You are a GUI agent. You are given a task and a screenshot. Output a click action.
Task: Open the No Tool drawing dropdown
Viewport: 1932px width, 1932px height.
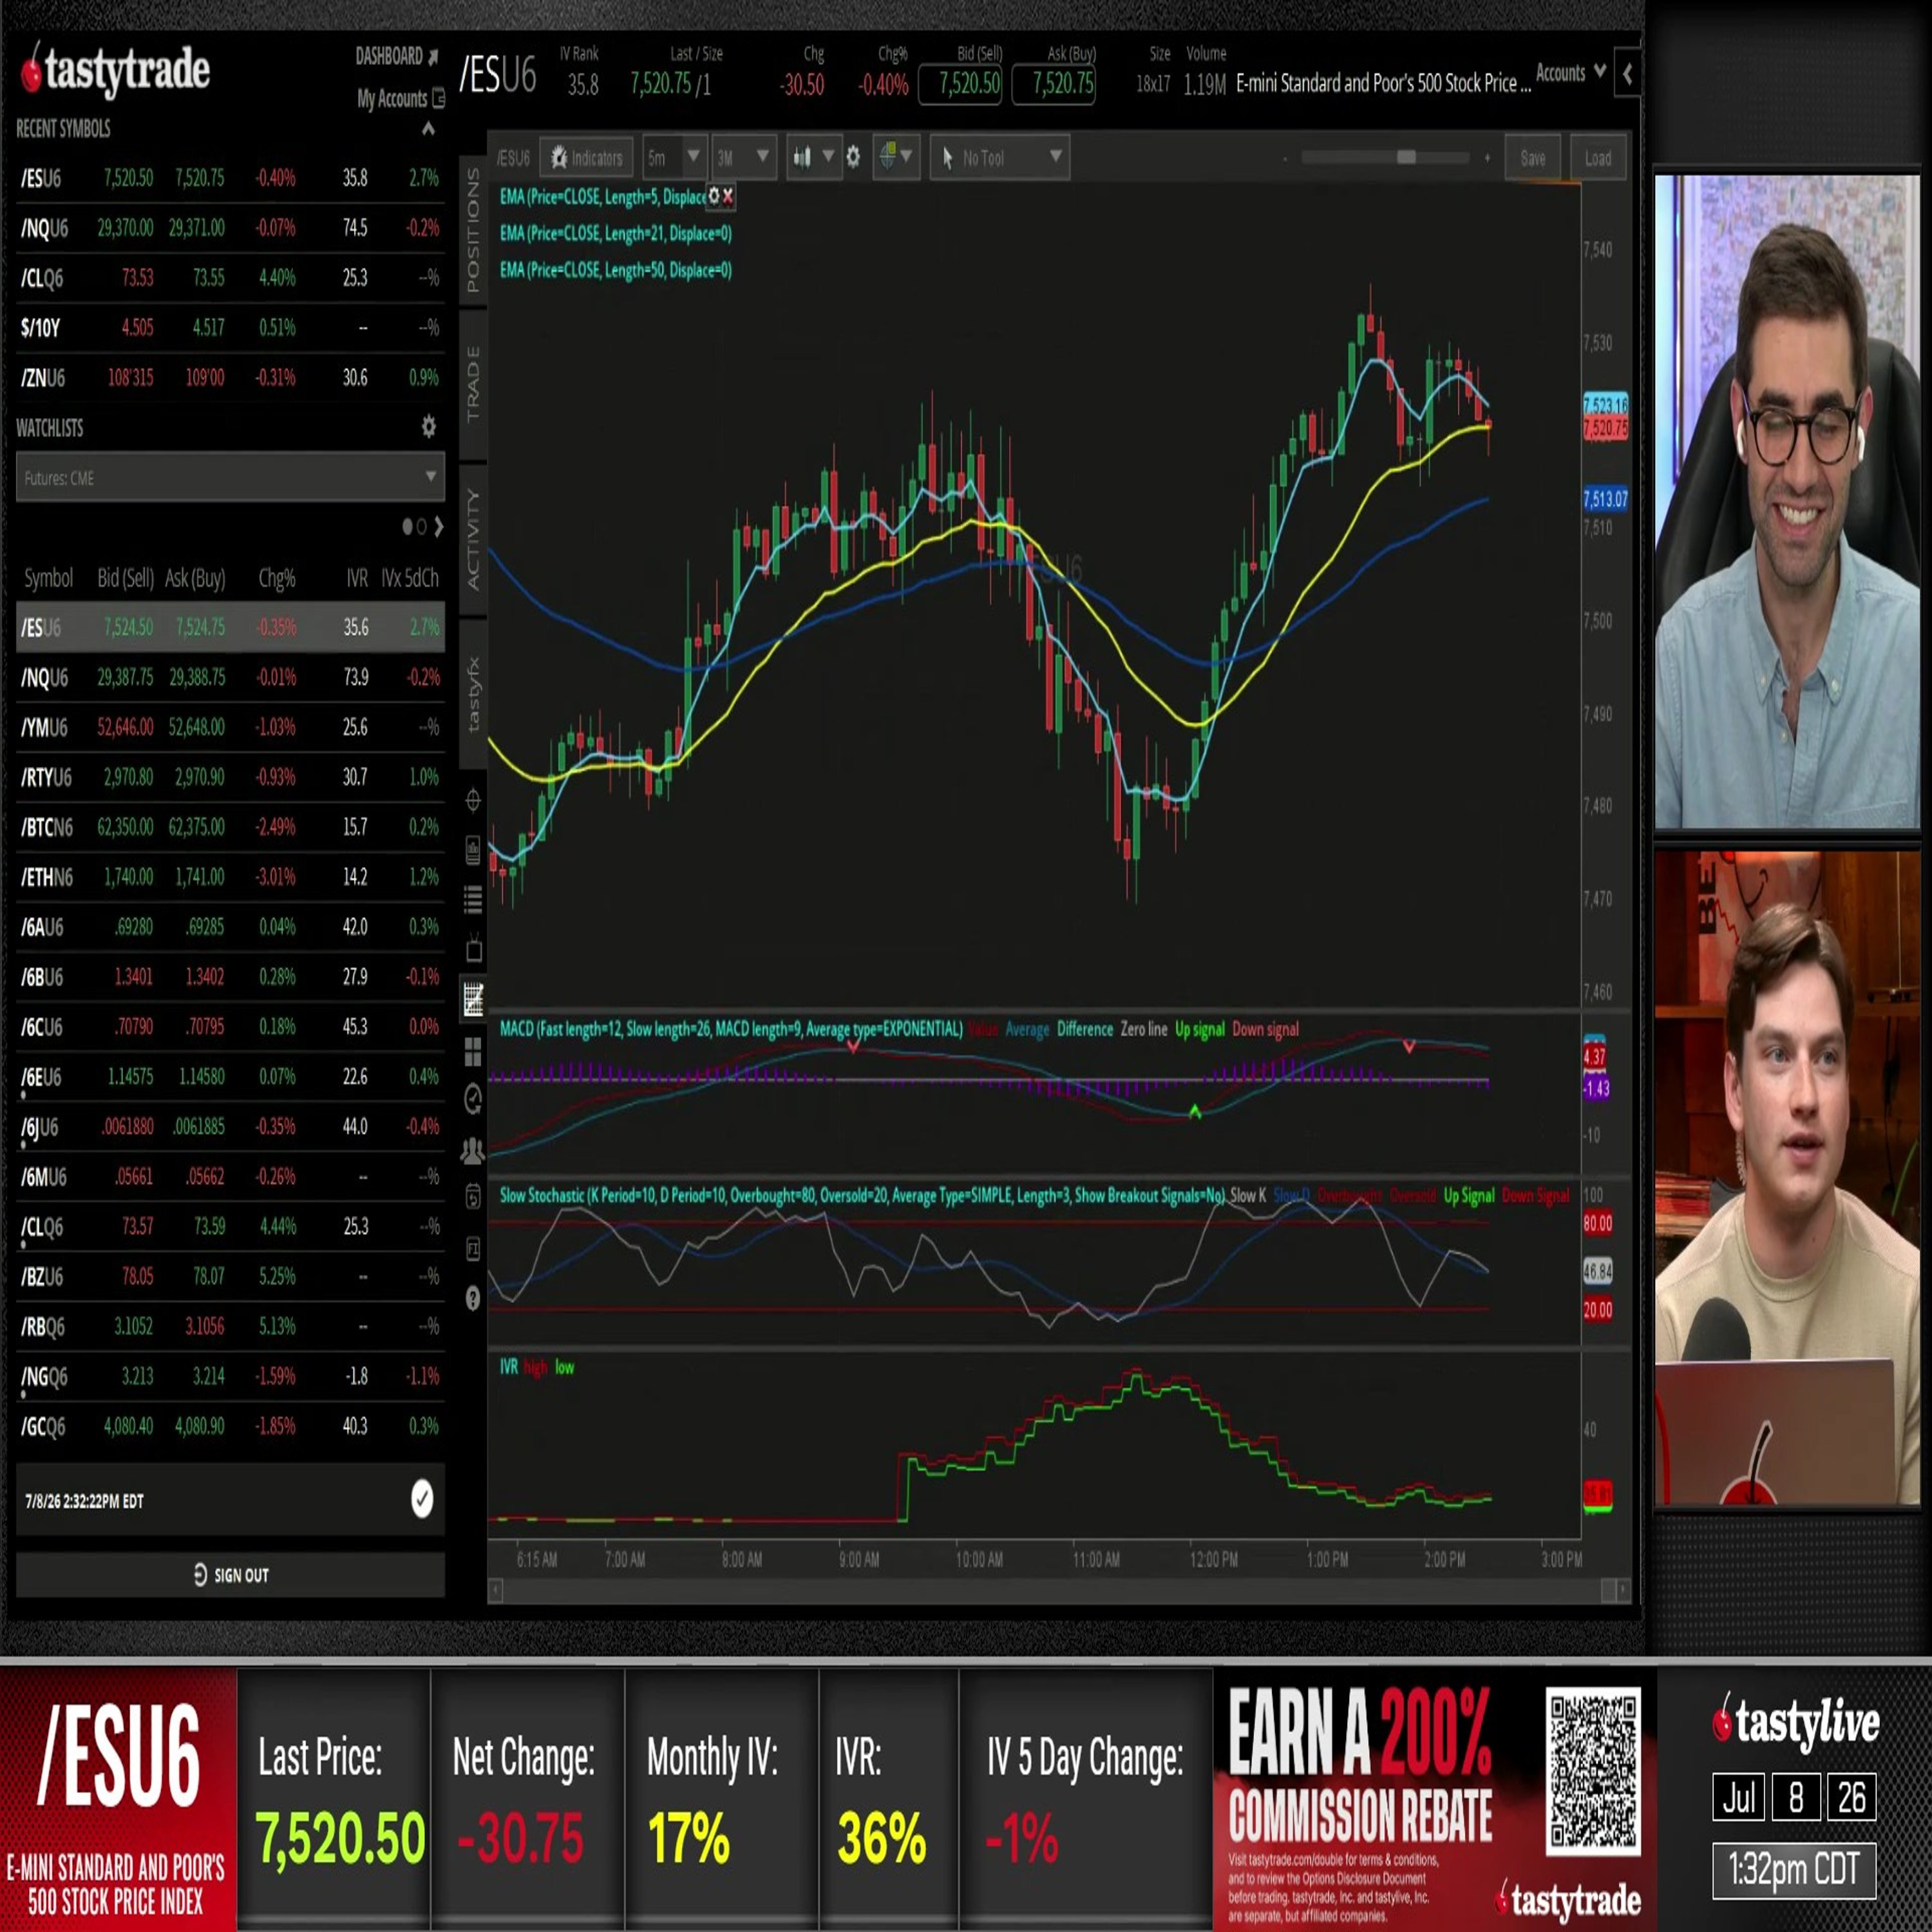1000,157
